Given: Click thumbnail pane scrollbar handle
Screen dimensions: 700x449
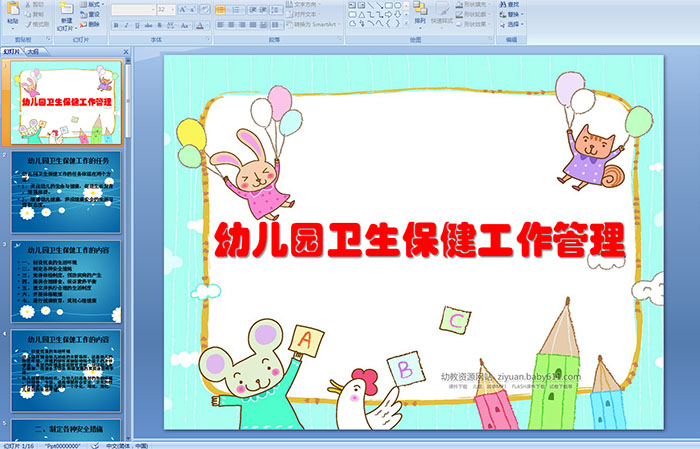Looking at the screenshot, I should [x=129, y=101].
